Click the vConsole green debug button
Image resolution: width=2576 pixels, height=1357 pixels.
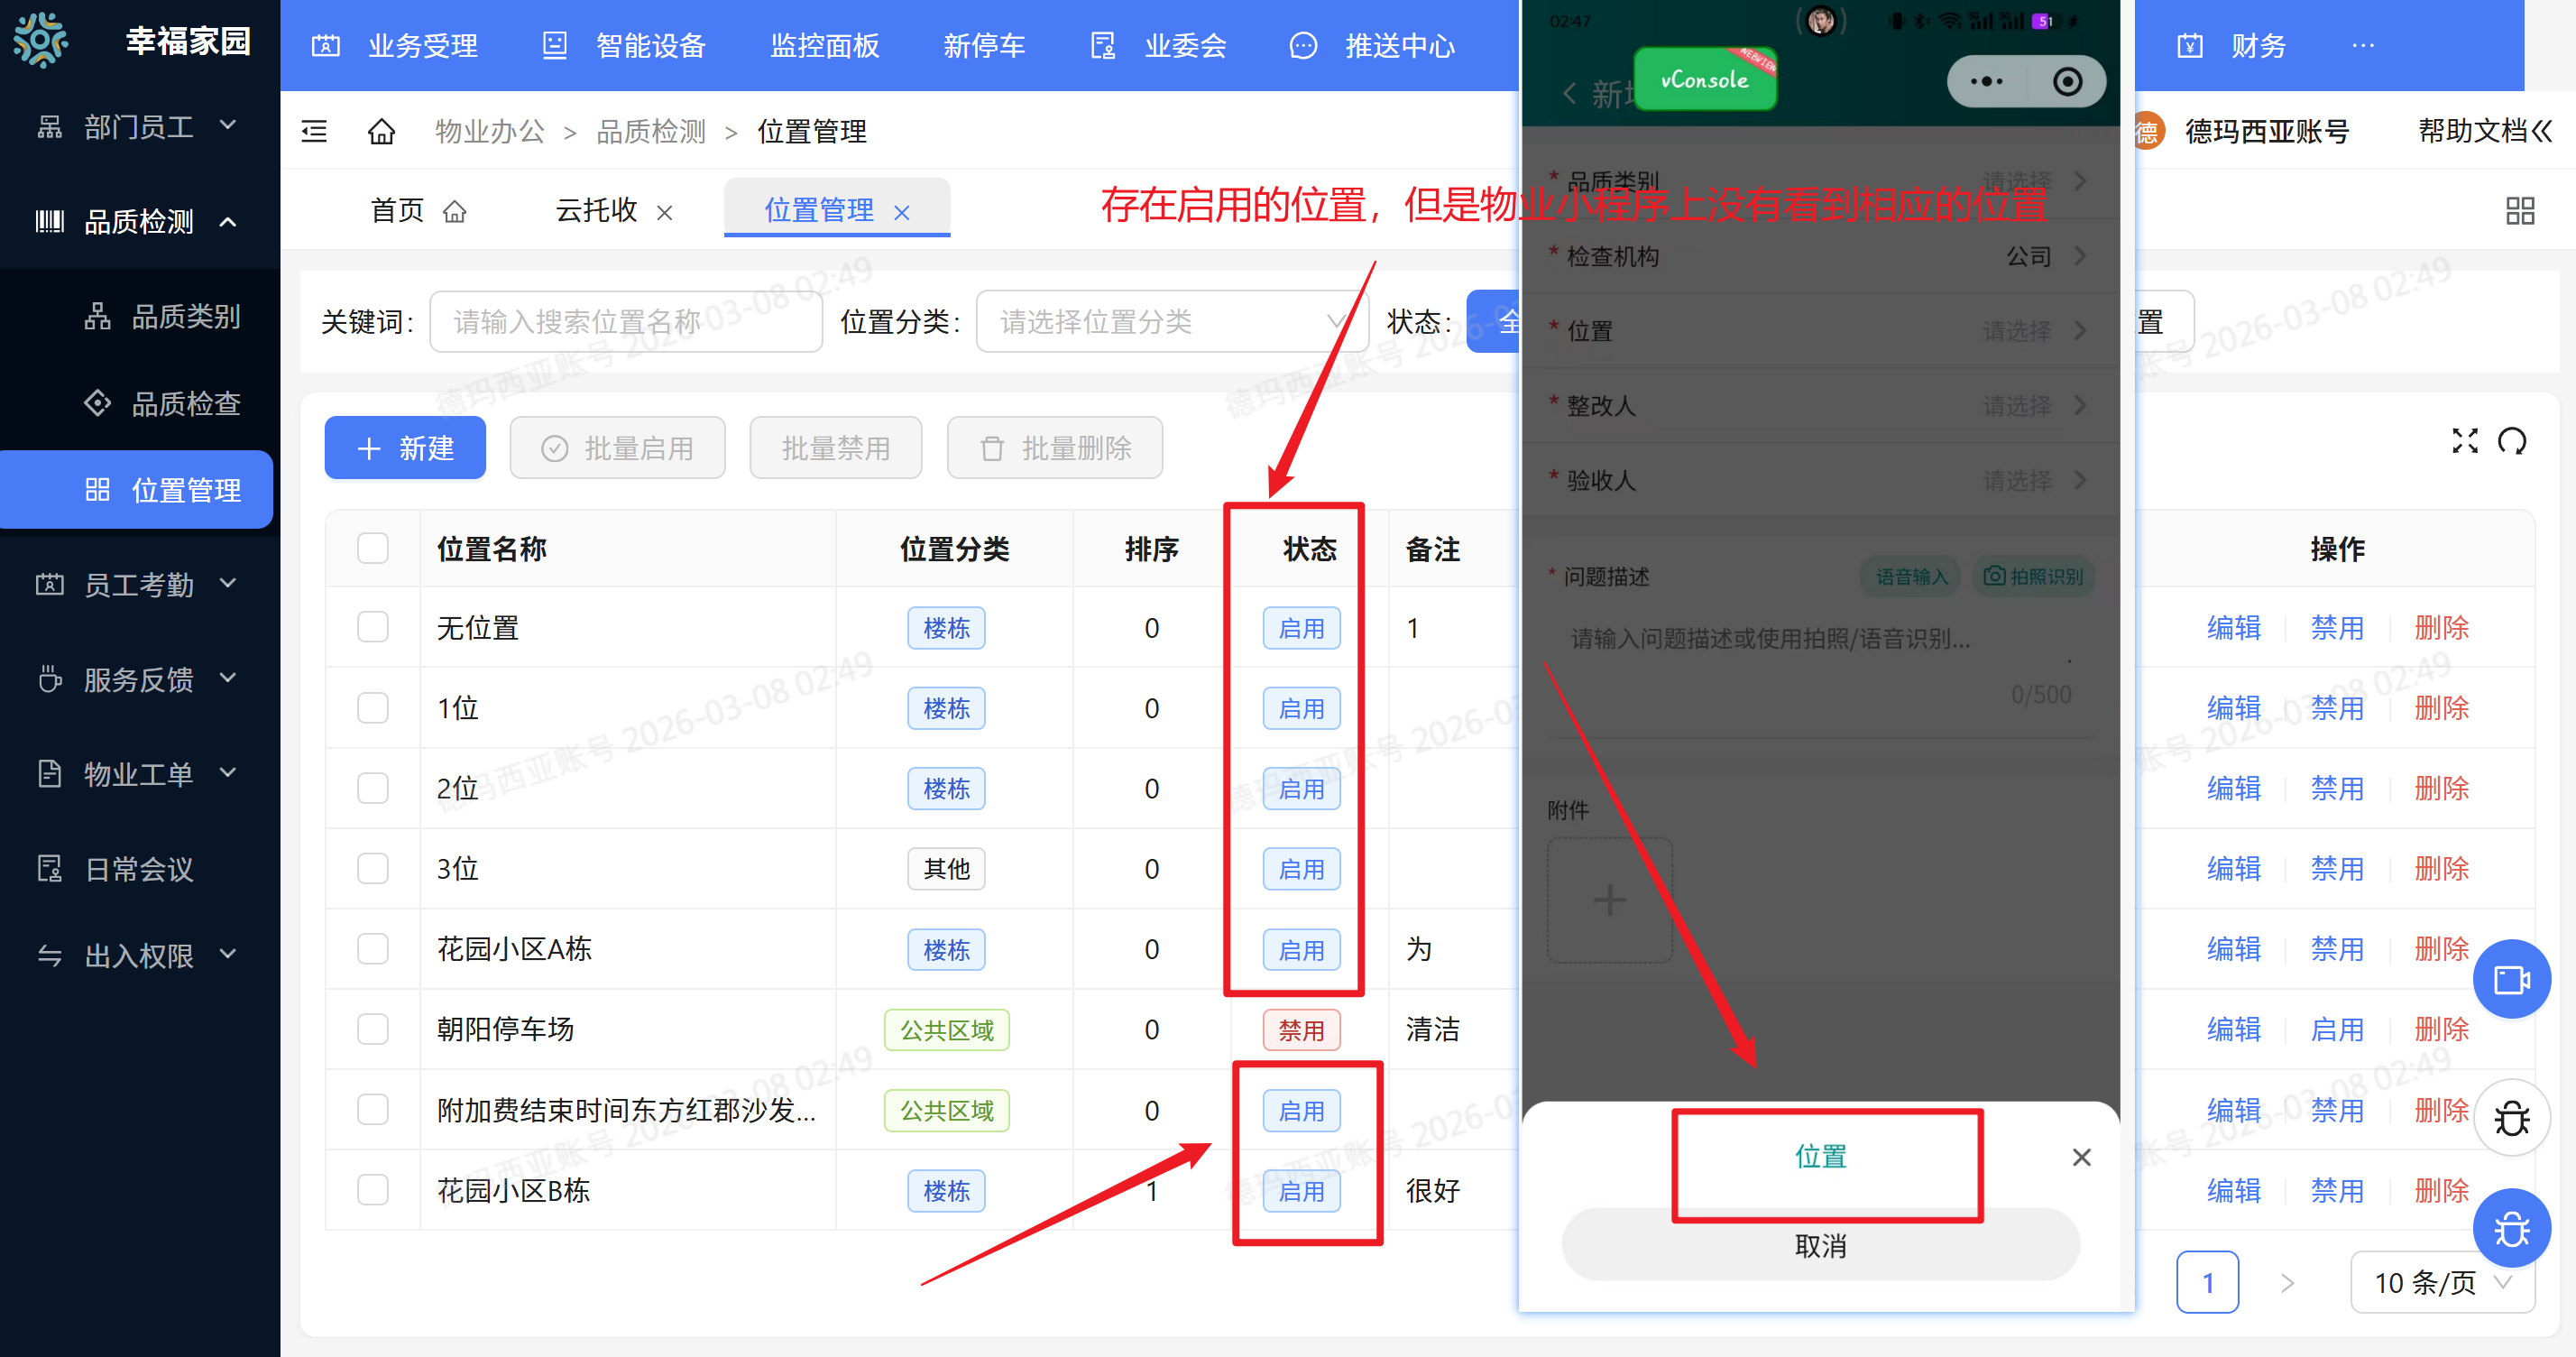pos(1704,80)
